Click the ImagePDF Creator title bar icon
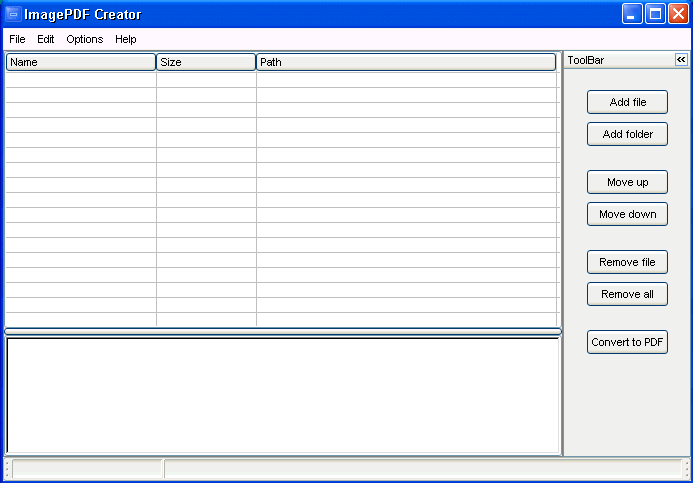The height and width of the screenshot is (483, 693). click(x=13, y=15)
